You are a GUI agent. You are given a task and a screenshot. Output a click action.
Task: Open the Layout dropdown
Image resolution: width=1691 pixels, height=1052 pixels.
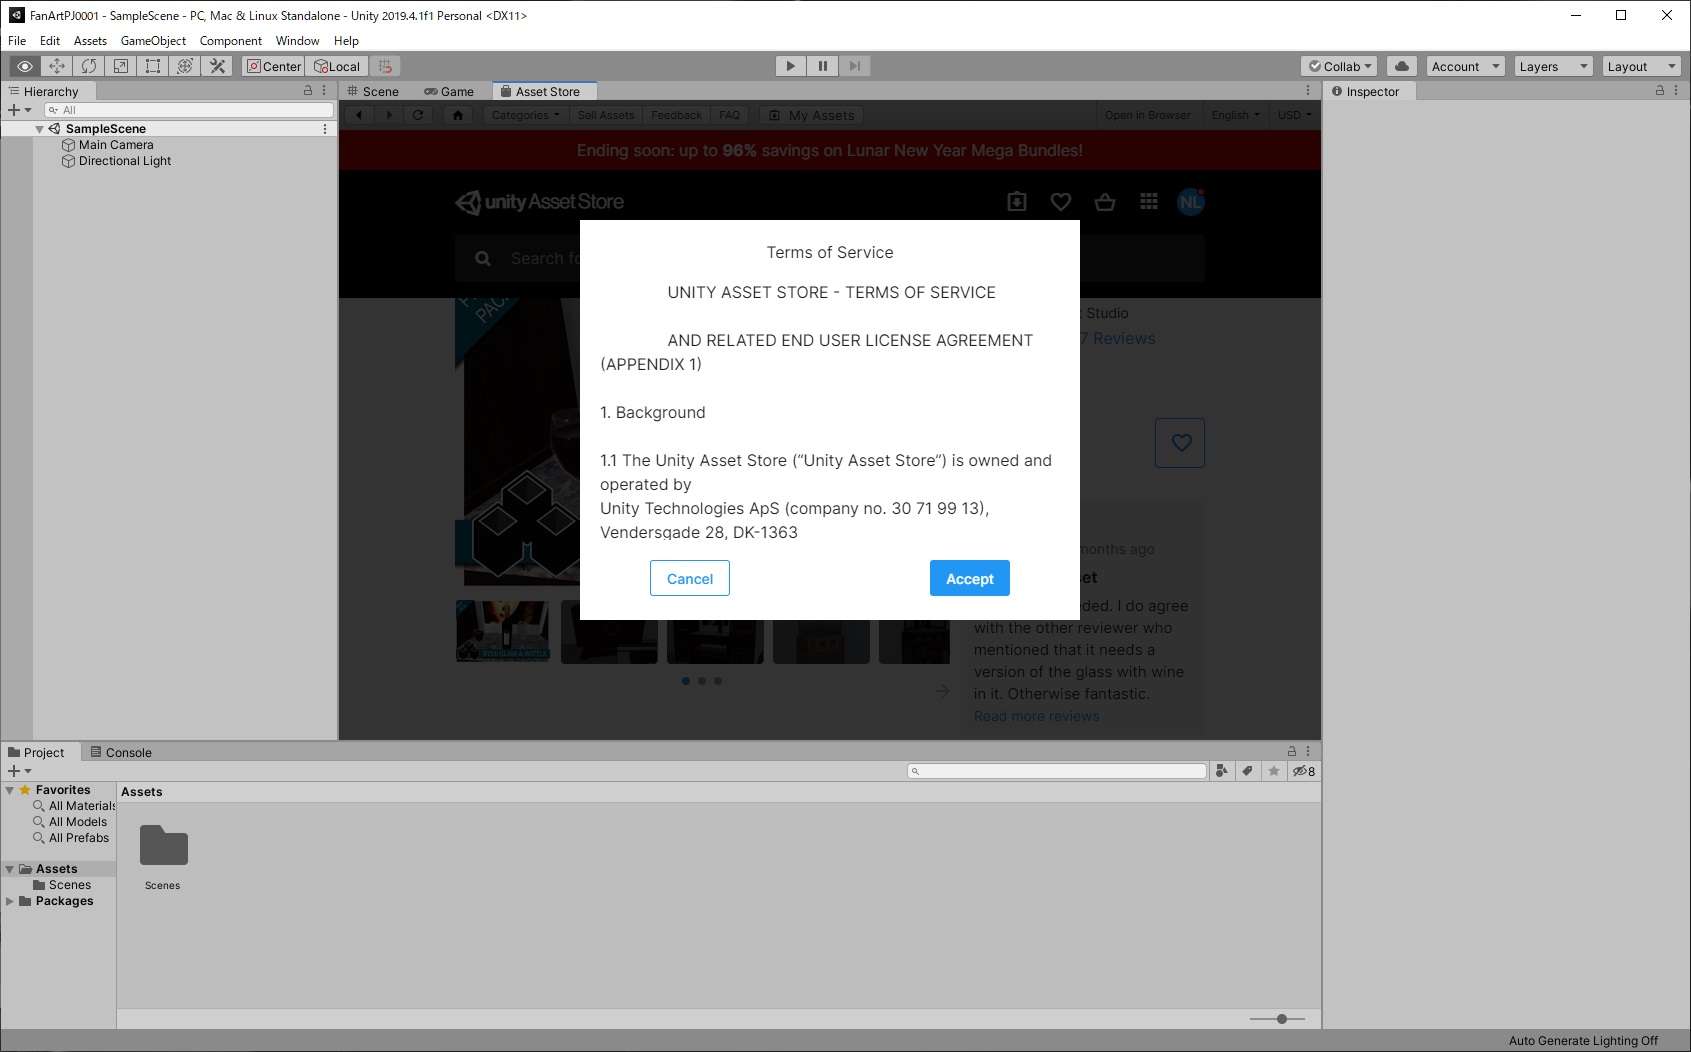click(1641, 66)
